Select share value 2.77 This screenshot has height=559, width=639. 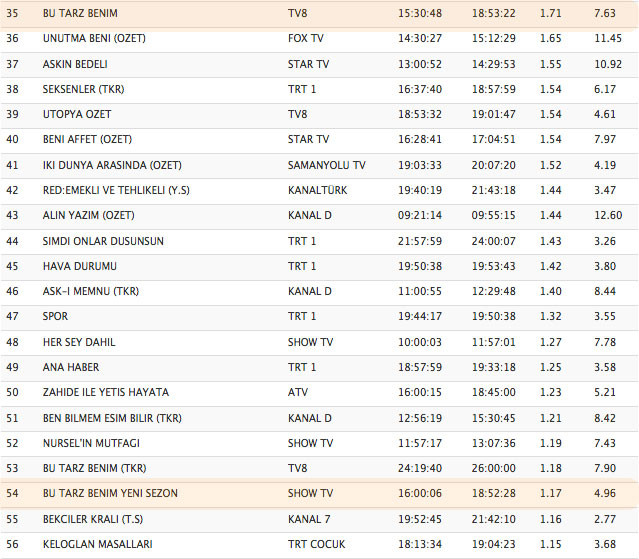(x=605, y=519)
